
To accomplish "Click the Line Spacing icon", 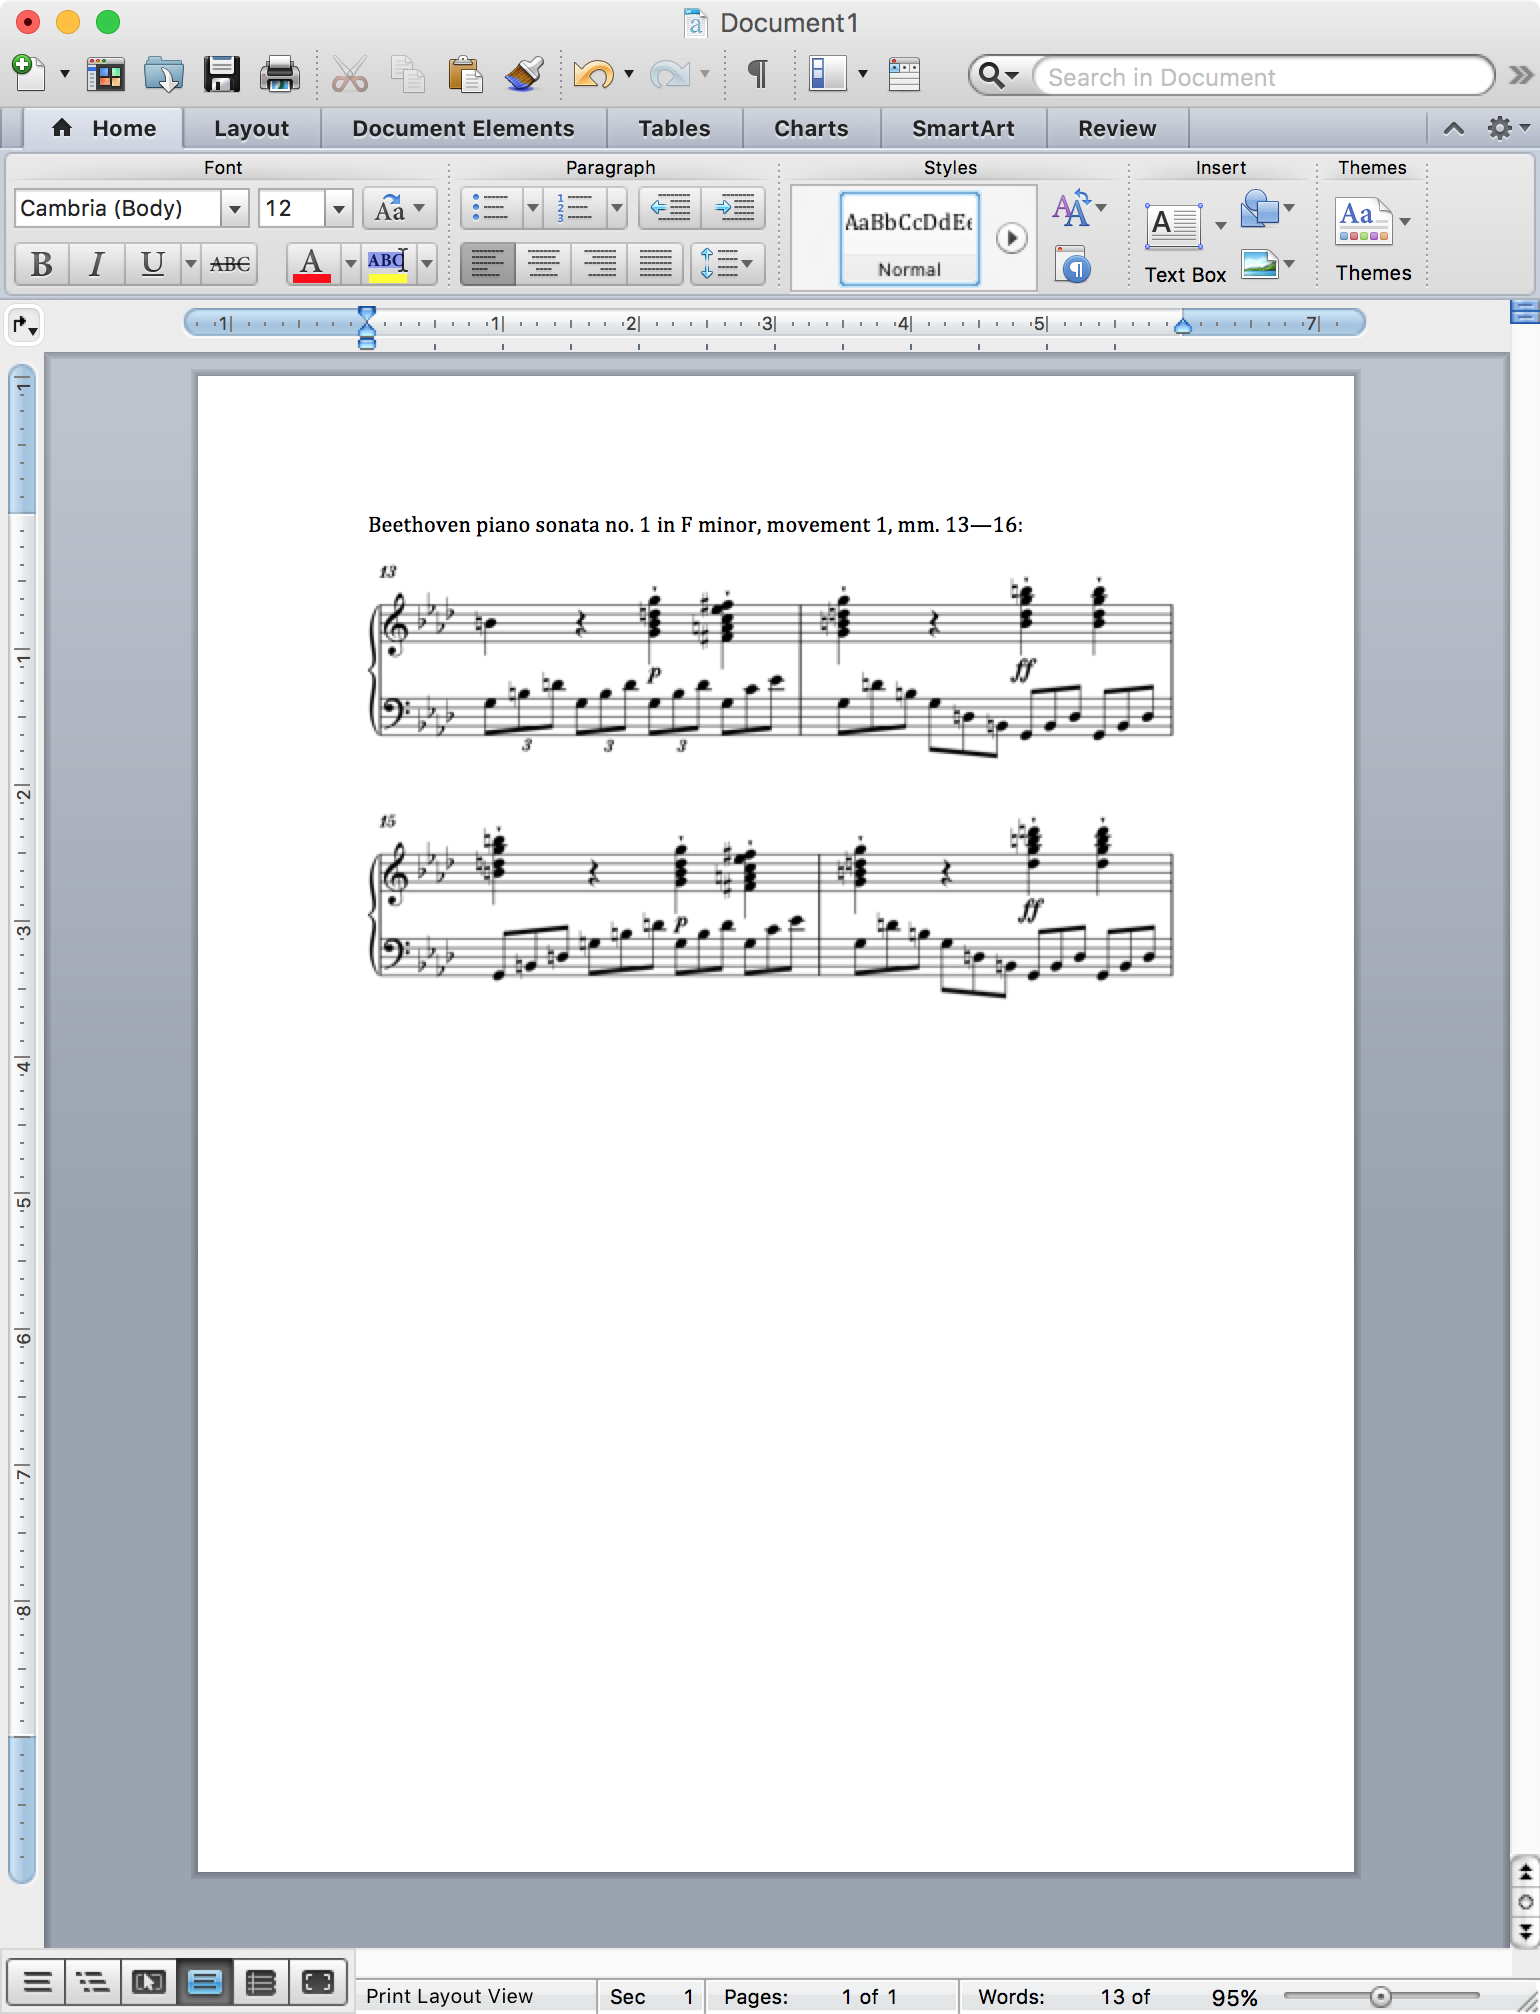I will click(x=727, y=264).
